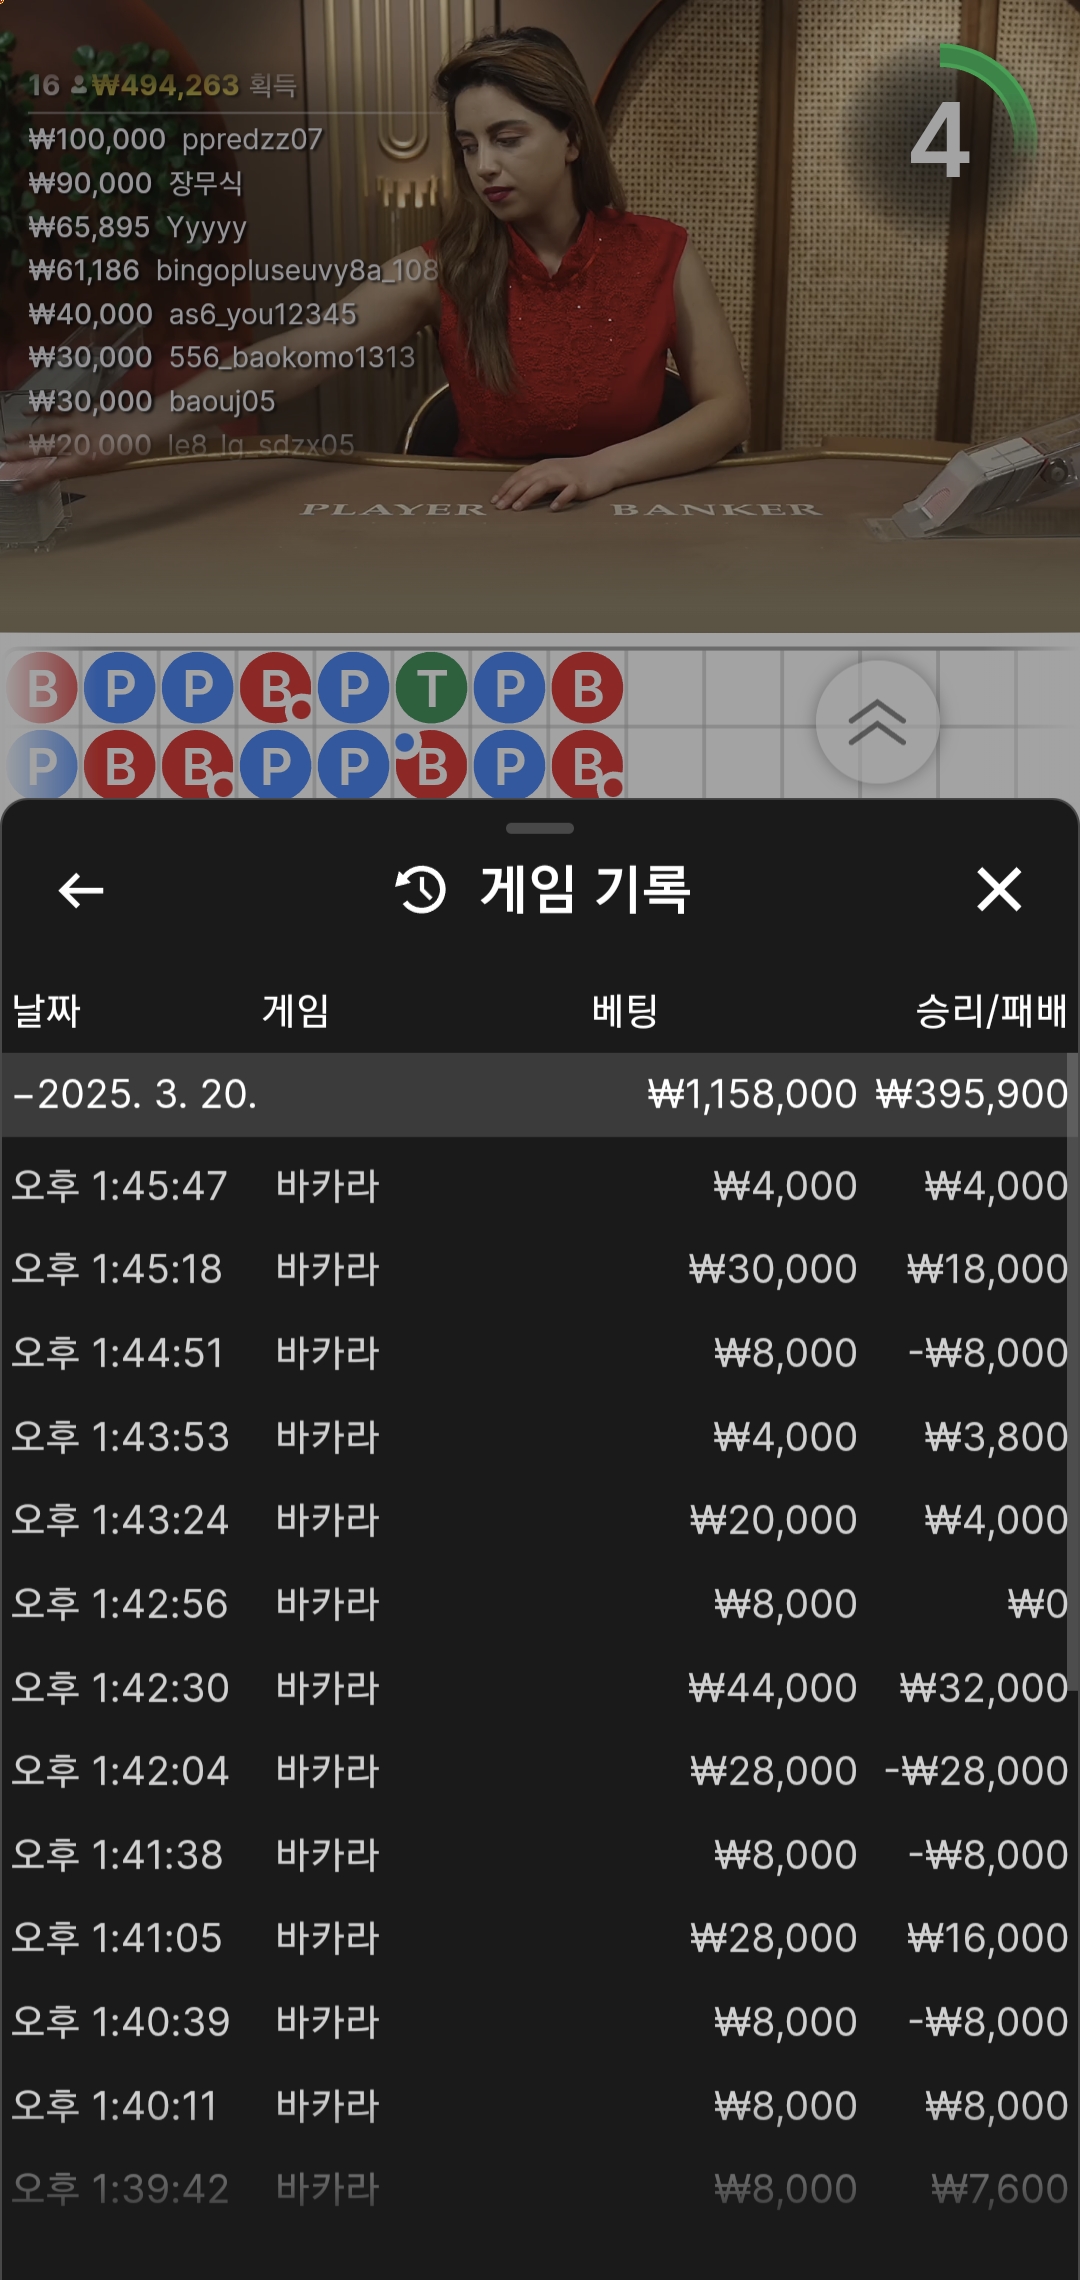View the 오후 1:45:18 round betting ₩30,000

540,1269
